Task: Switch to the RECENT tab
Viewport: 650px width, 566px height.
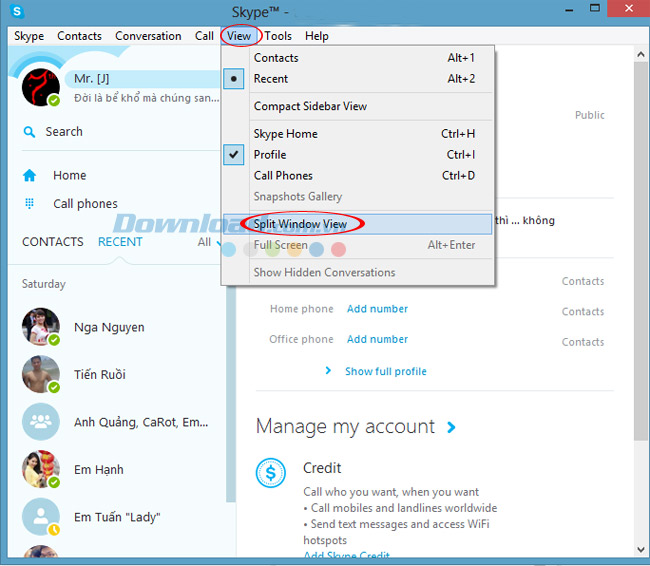Action: [x=120, y=242]
